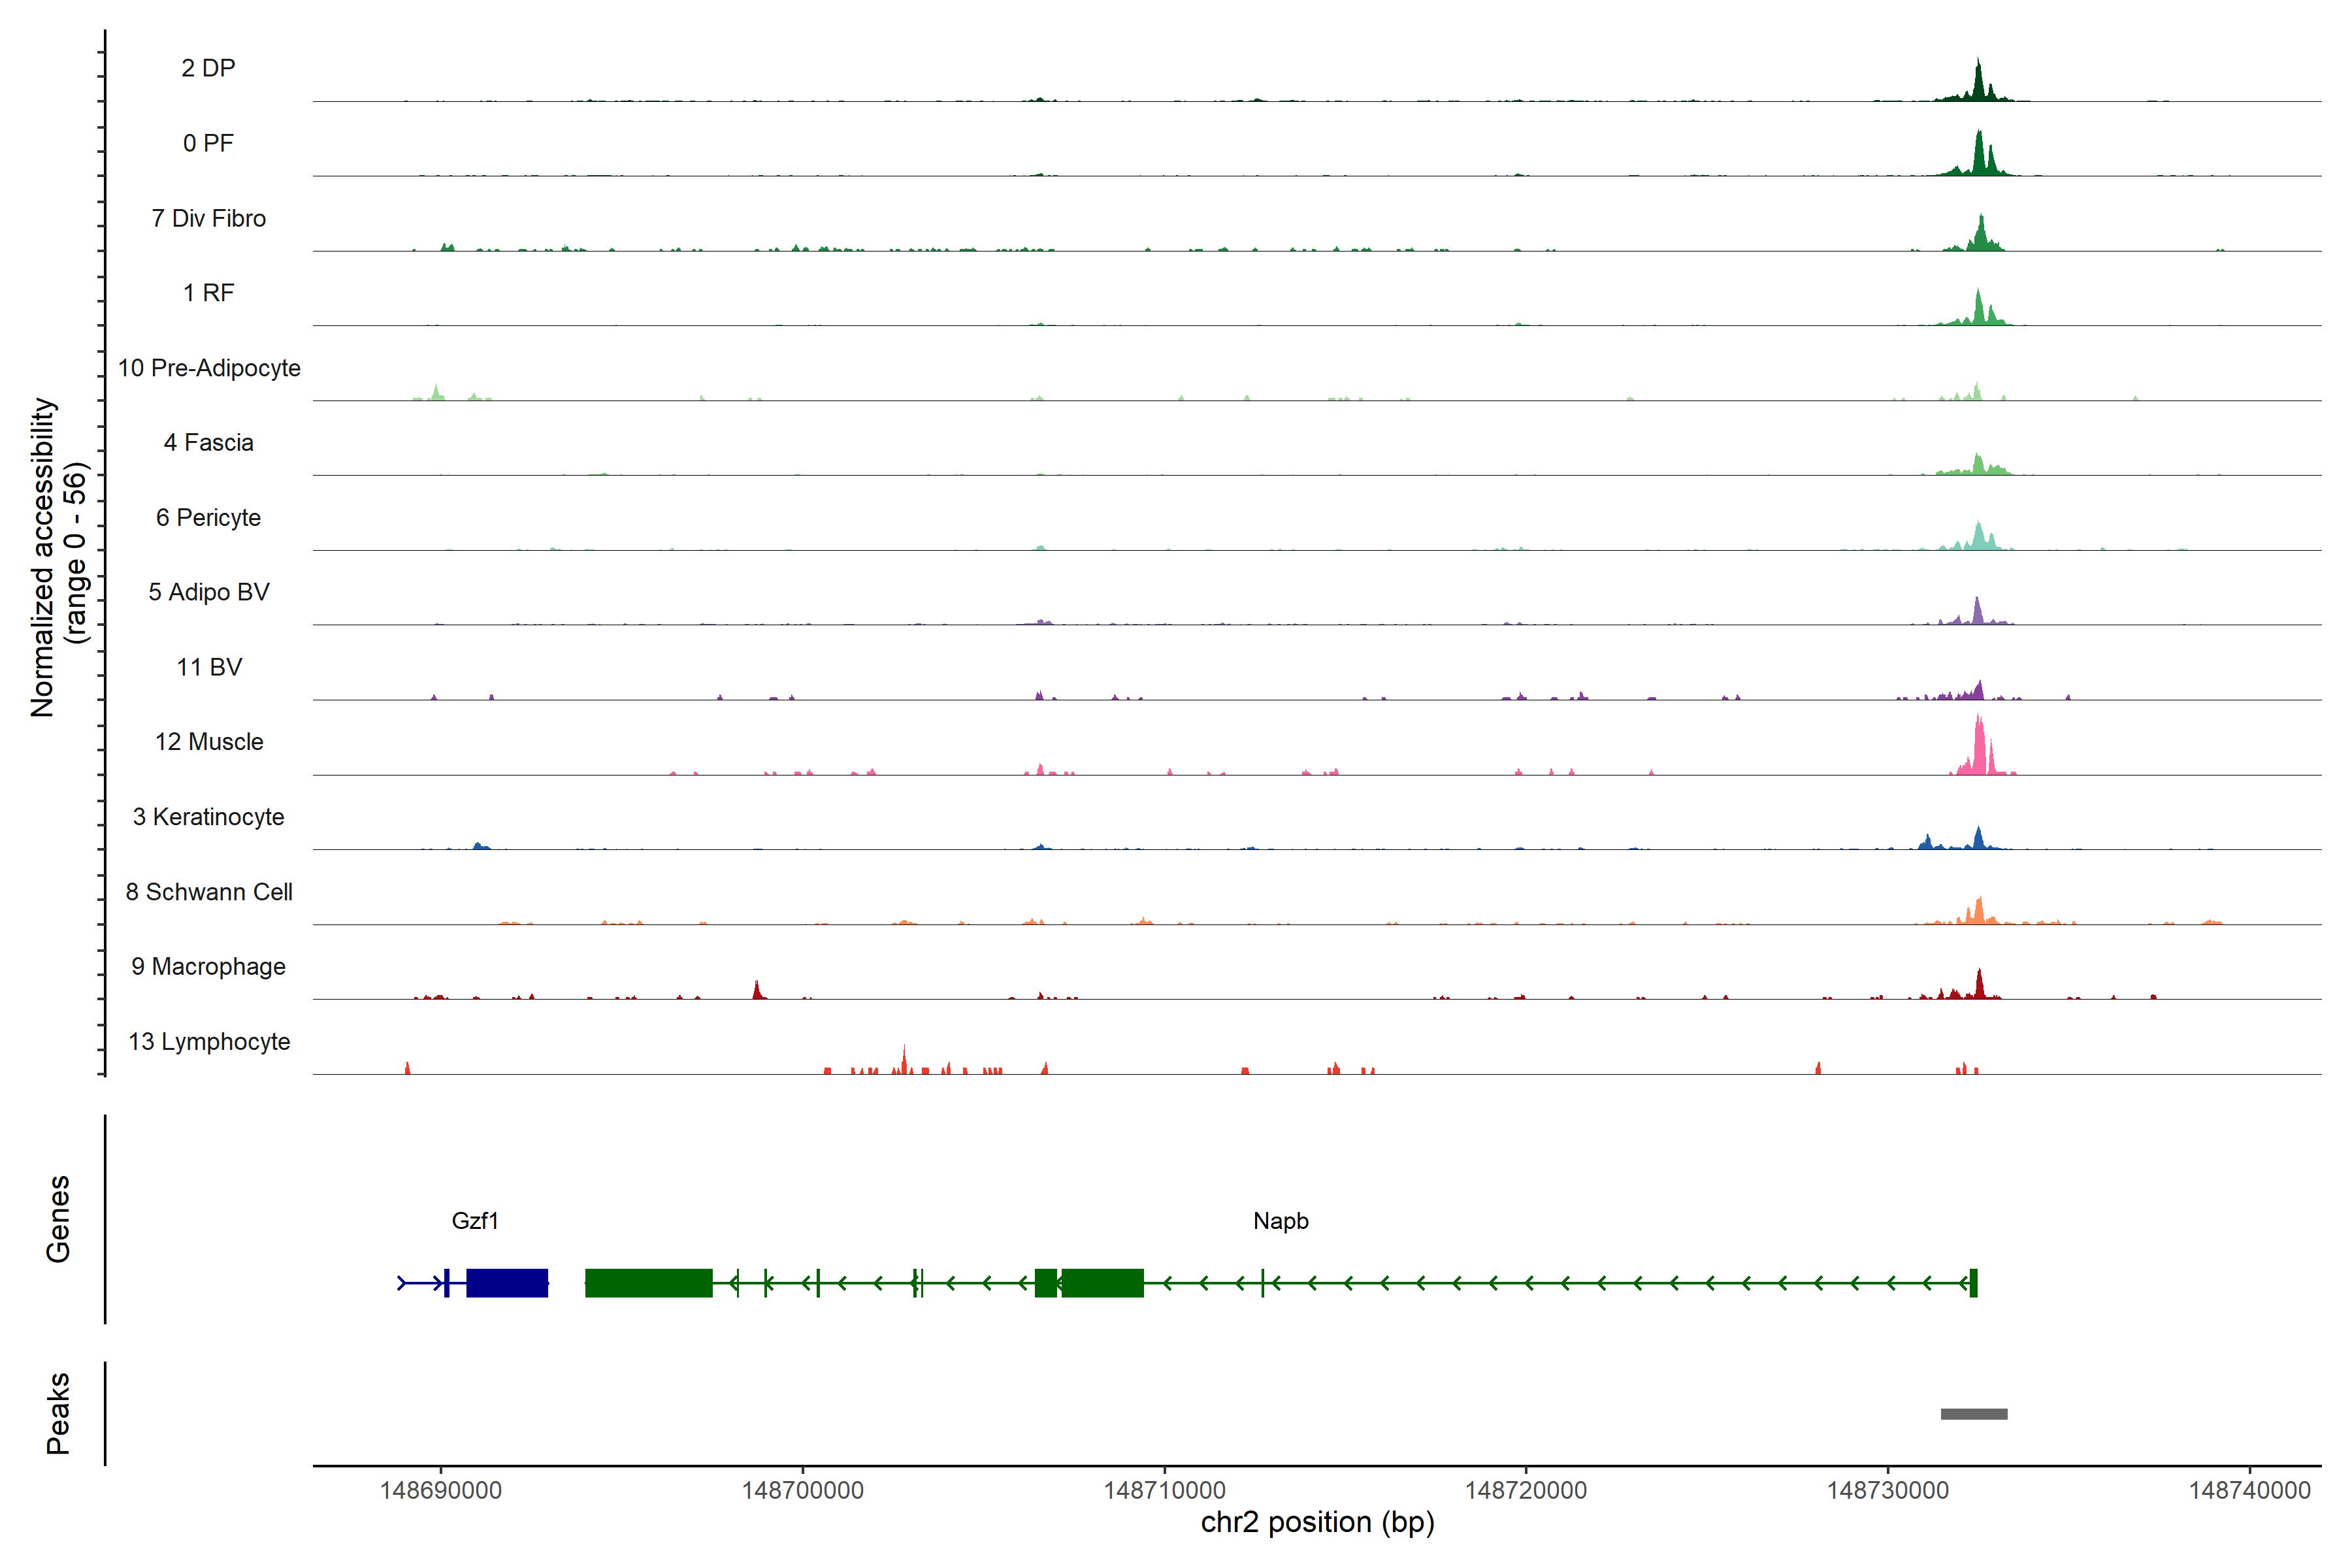Screen dimensions: 2352x1568
Task: Click the 148730000 axis tick label
Action: 1887,1490
